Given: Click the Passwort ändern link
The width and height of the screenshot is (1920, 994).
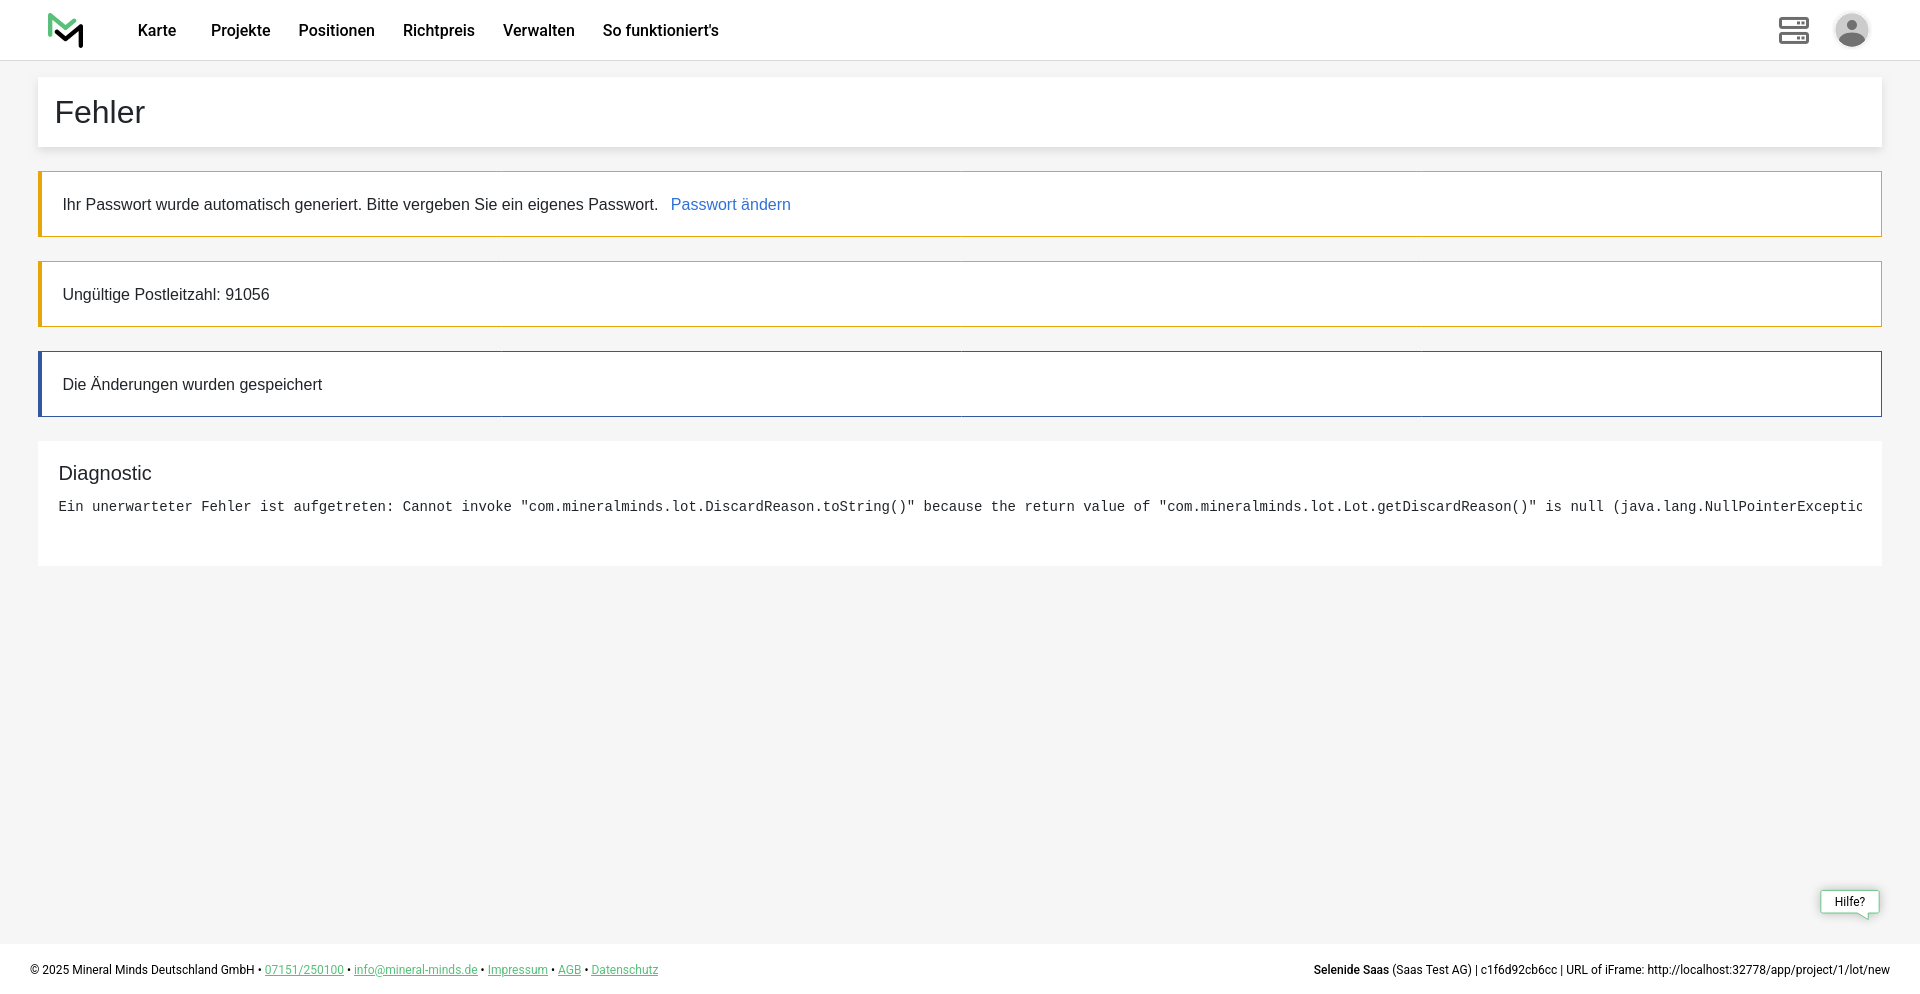Looking at the screenshot, I should [730, 205].
